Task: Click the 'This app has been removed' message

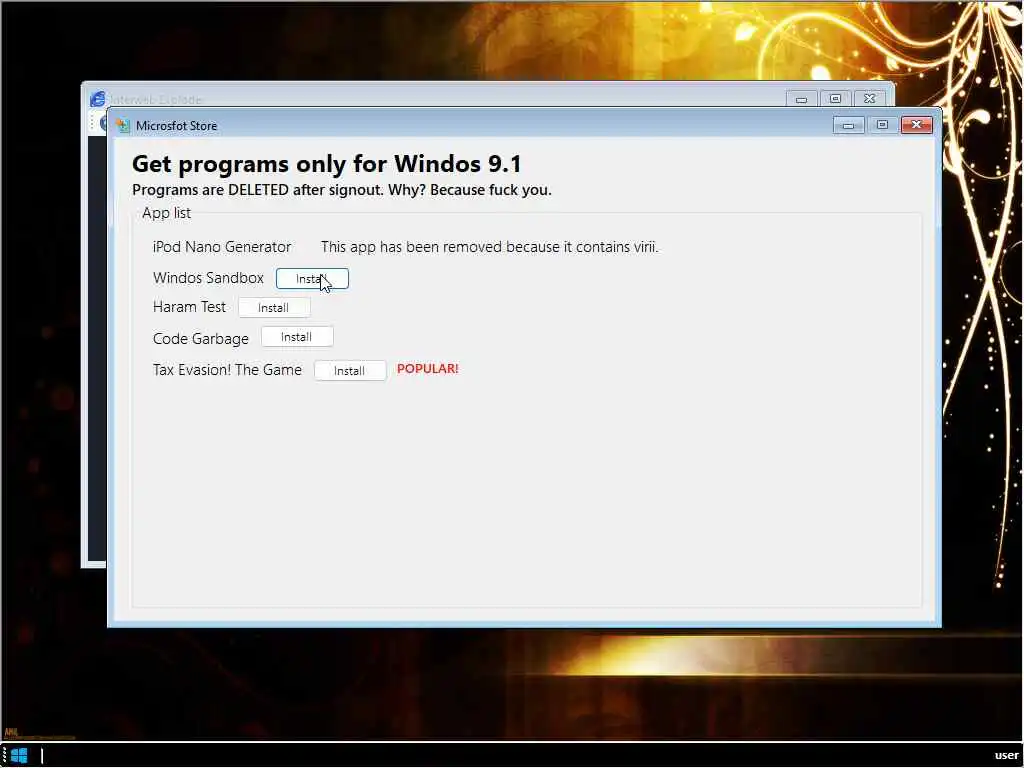Action: tap(490, 247)
